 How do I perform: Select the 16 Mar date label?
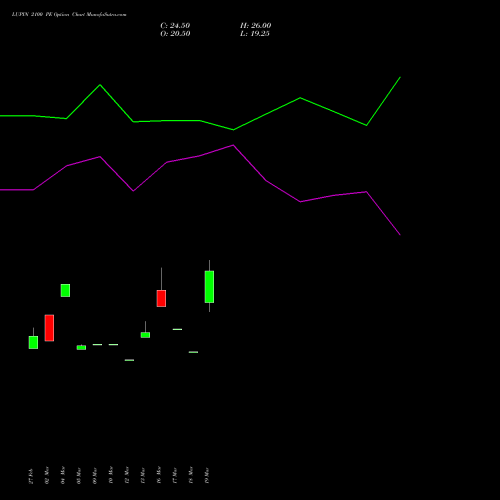tap(159, 475)
